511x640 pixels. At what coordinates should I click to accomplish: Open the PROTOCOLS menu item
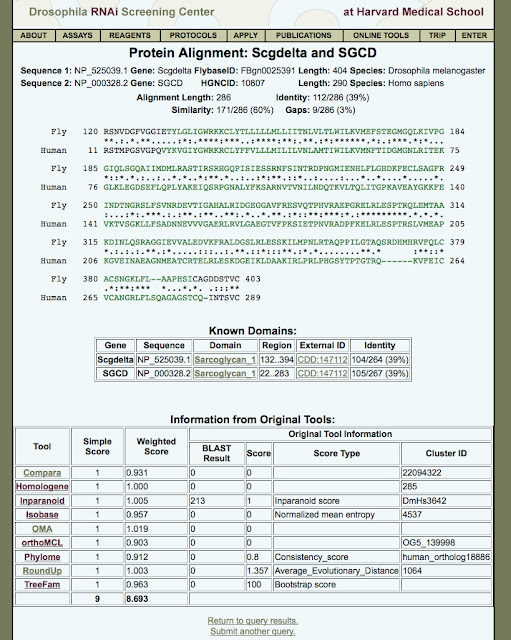[x=193, y=36]
